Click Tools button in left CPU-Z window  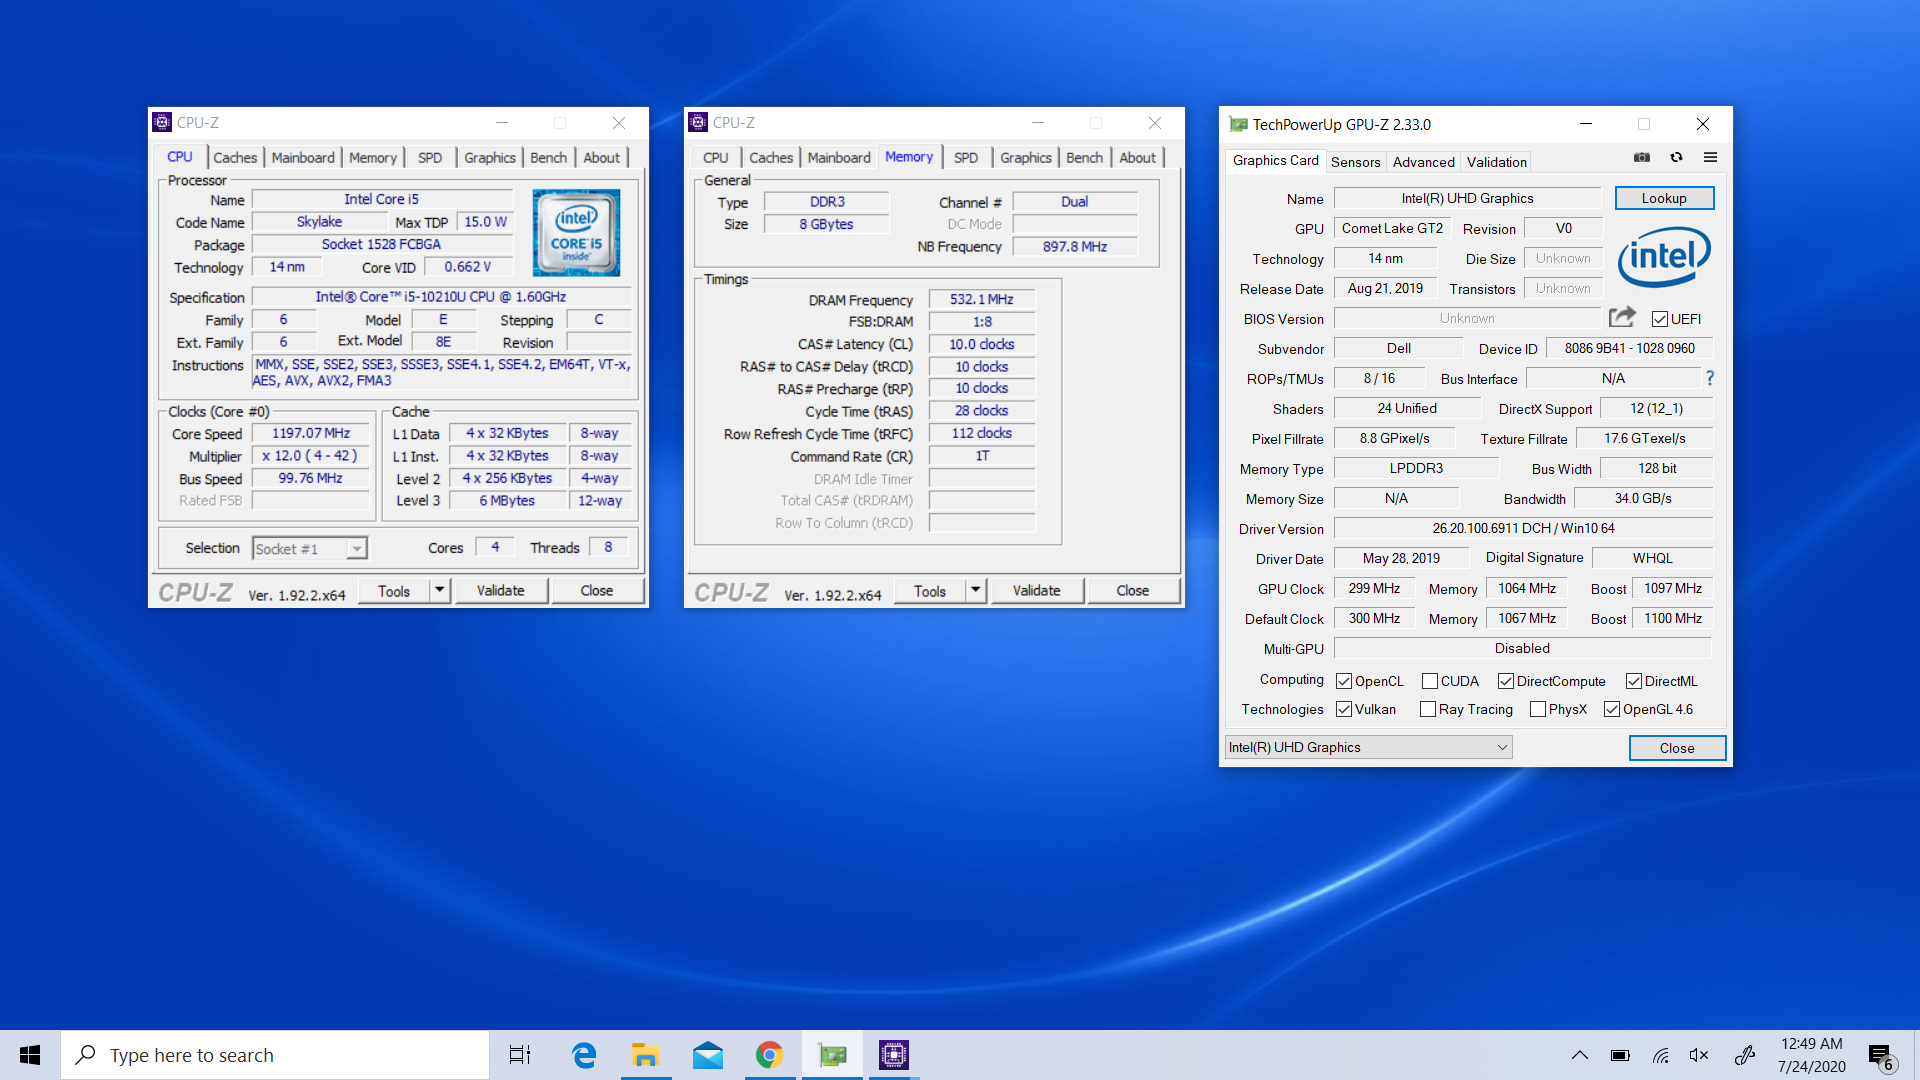394,591
